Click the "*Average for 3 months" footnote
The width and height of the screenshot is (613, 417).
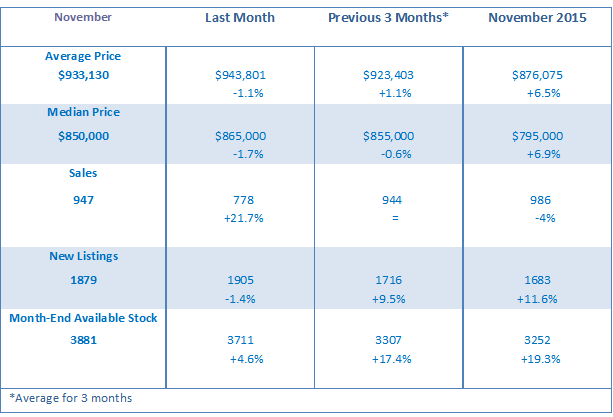[x=70, y=397]
